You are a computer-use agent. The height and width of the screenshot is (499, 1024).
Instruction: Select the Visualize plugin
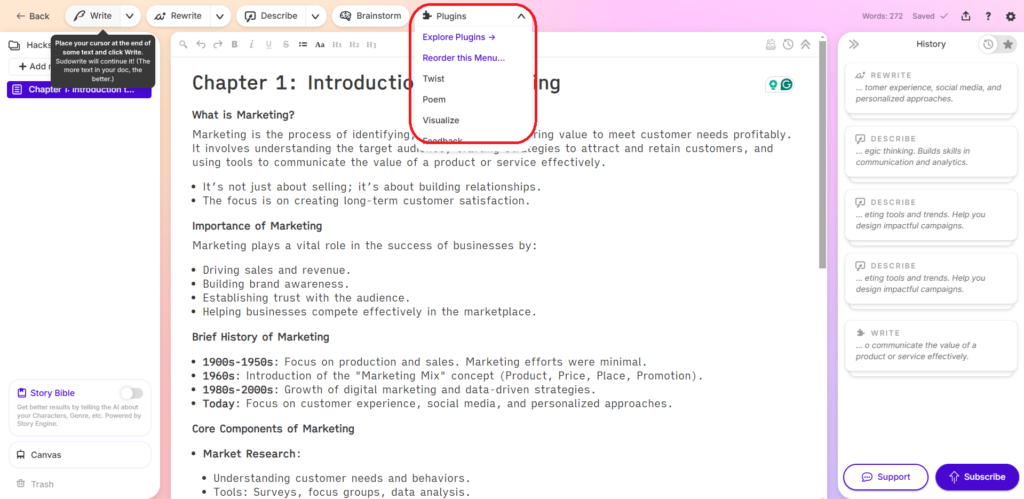[441, 120]
